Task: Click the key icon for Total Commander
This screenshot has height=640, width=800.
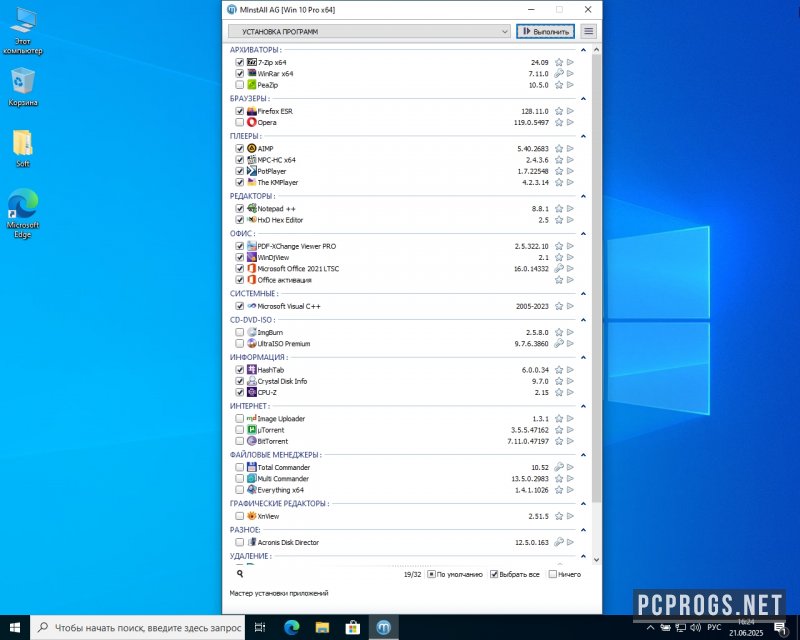Action: 559,467
